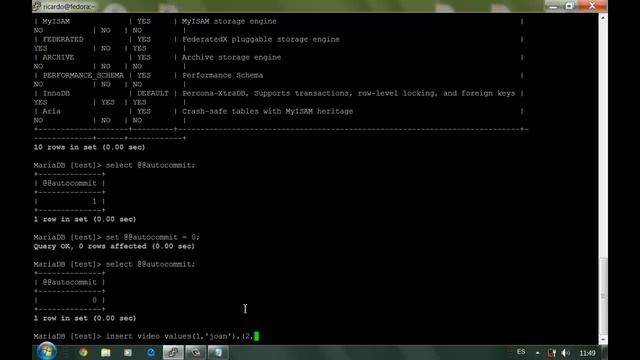The height and width of the screenshot is (360, 640).
Task: Click the text 'MyISAM storage engine'
Action: coord(229,21)
